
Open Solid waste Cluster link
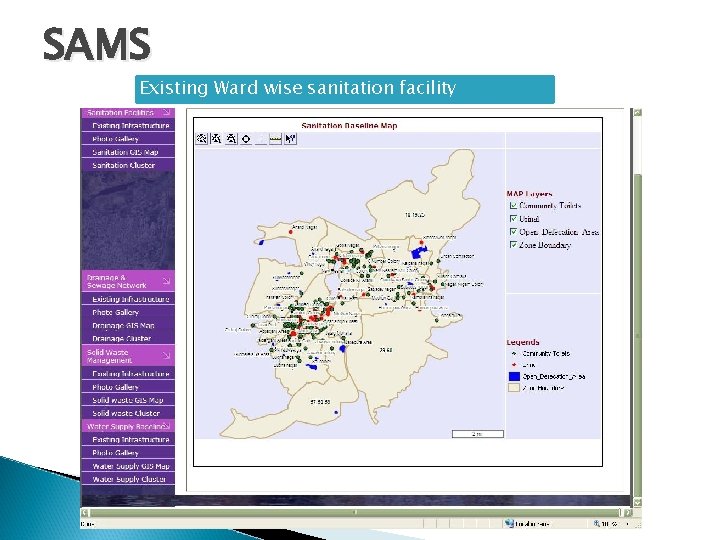point(128,413)
